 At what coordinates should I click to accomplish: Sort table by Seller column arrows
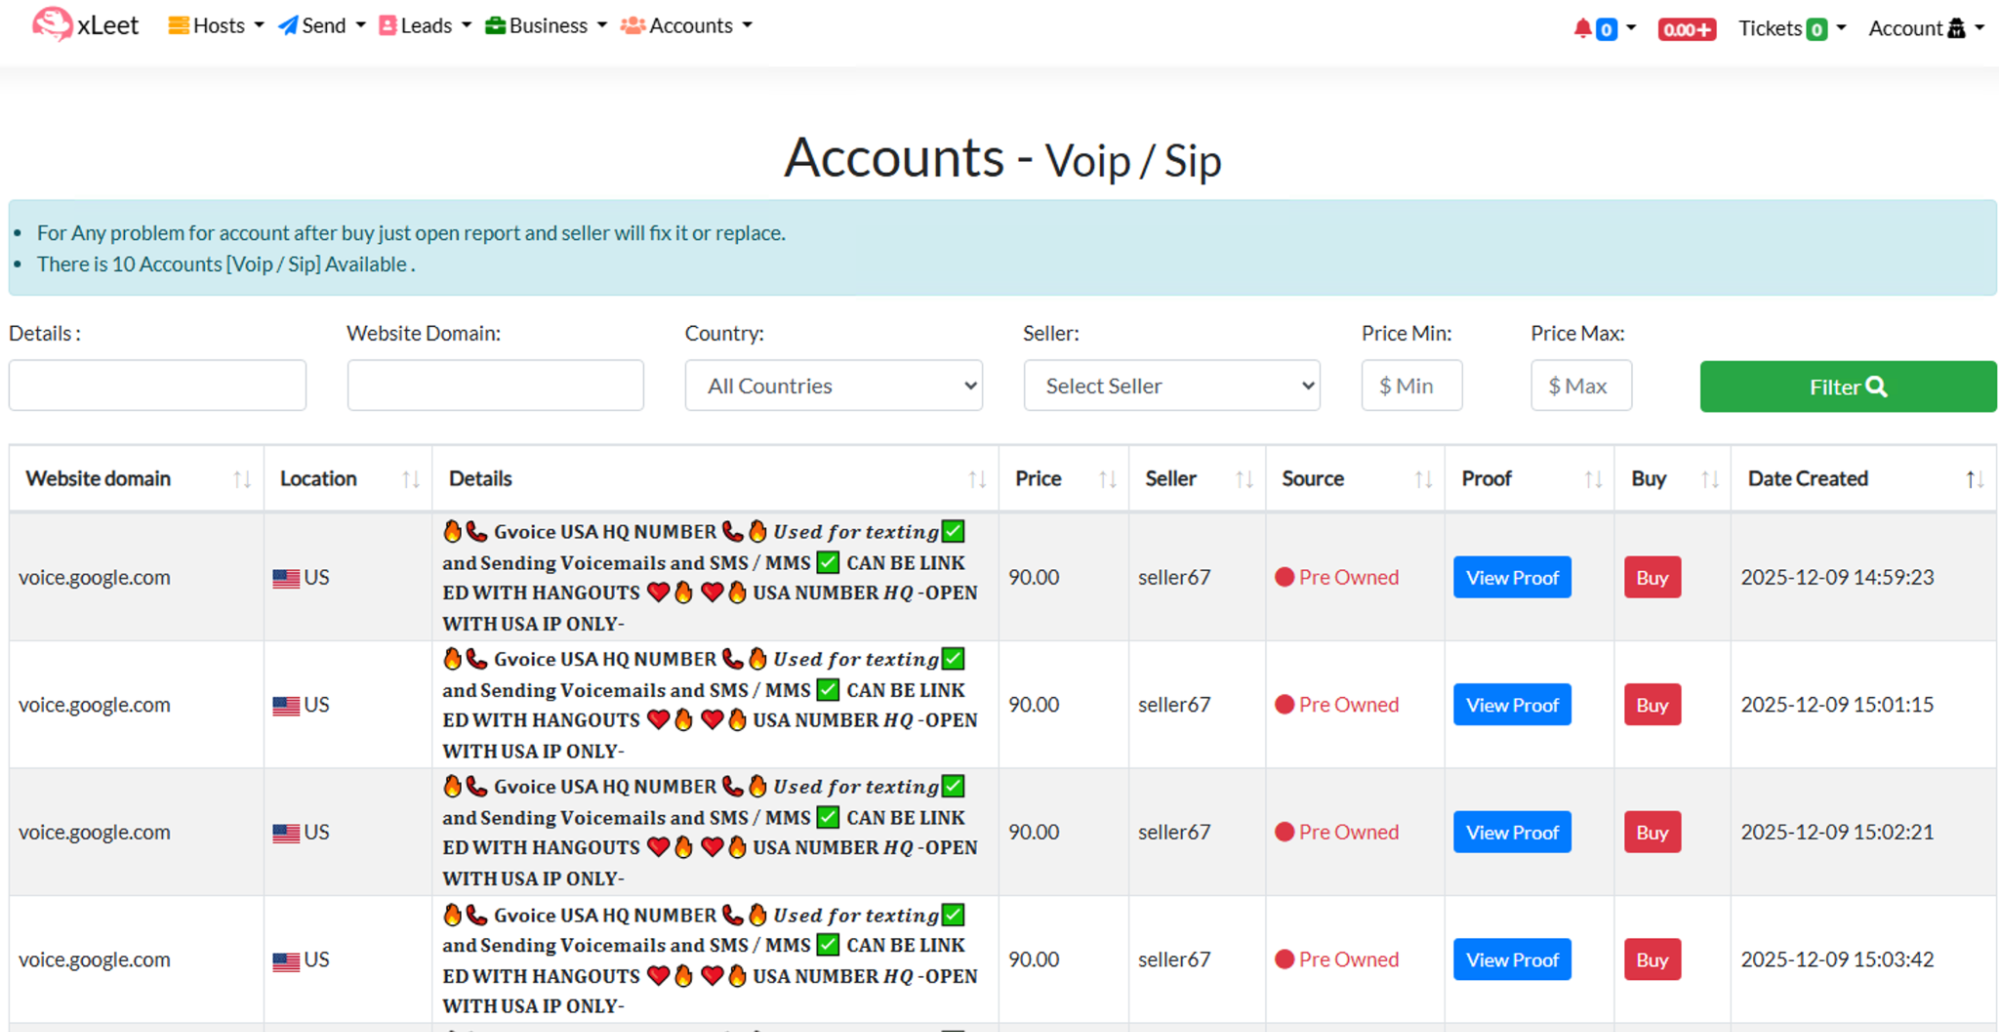(1244, 479)
